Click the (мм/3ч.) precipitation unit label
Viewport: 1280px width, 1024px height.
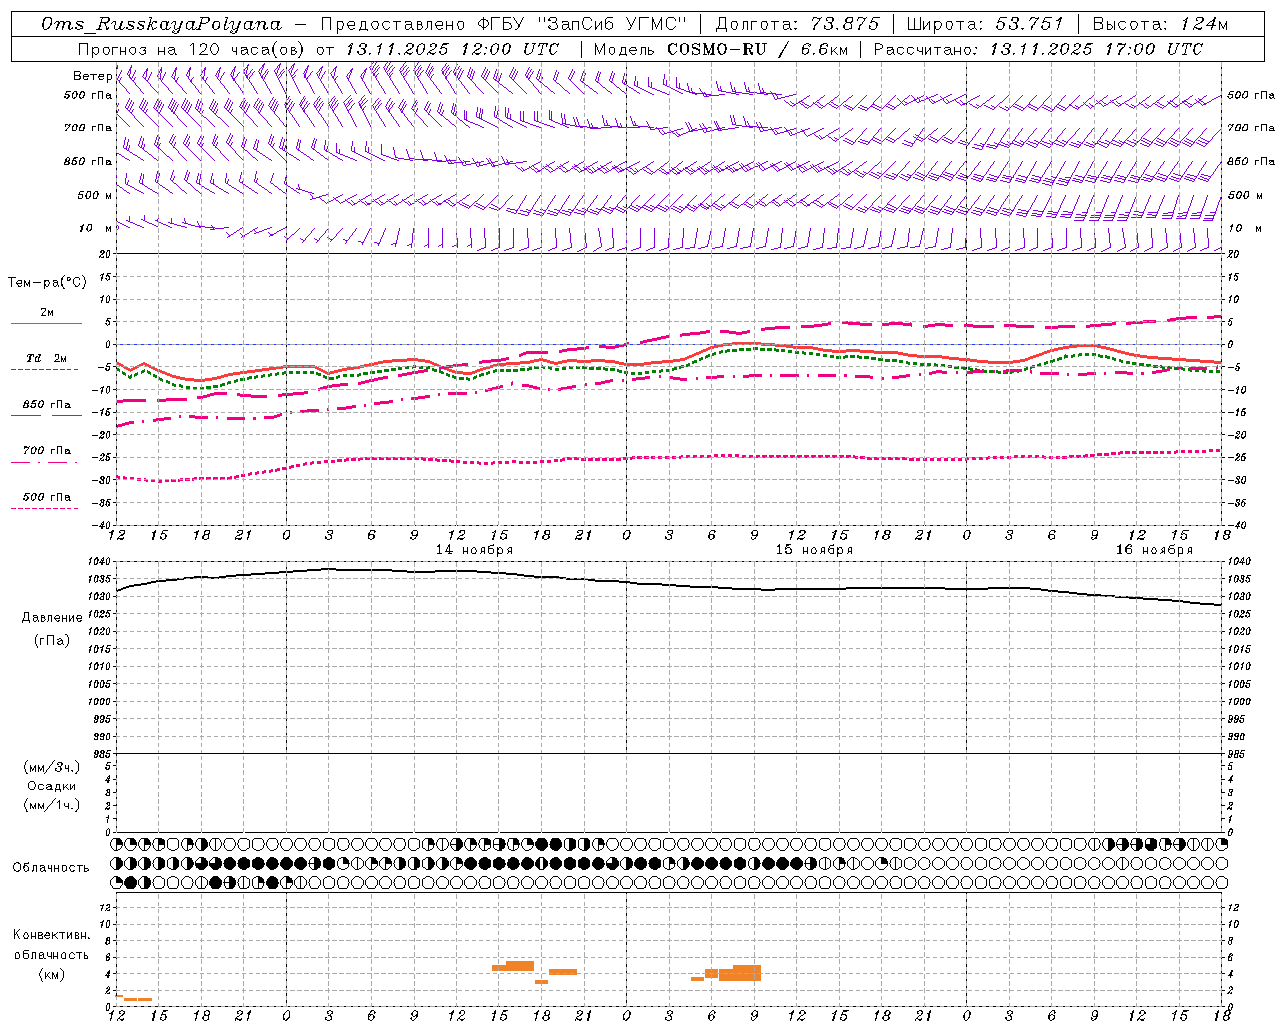52,767
